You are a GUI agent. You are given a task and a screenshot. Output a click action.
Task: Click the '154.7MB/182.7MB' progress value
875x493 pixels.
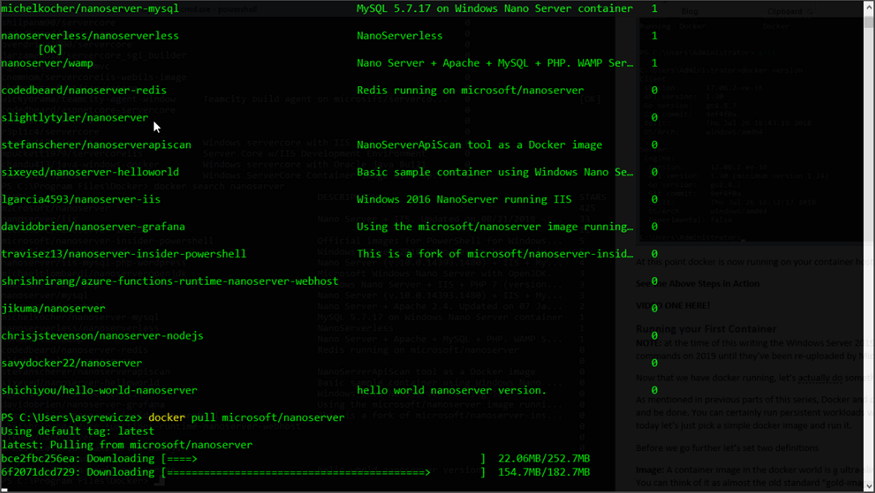[544, 472]
